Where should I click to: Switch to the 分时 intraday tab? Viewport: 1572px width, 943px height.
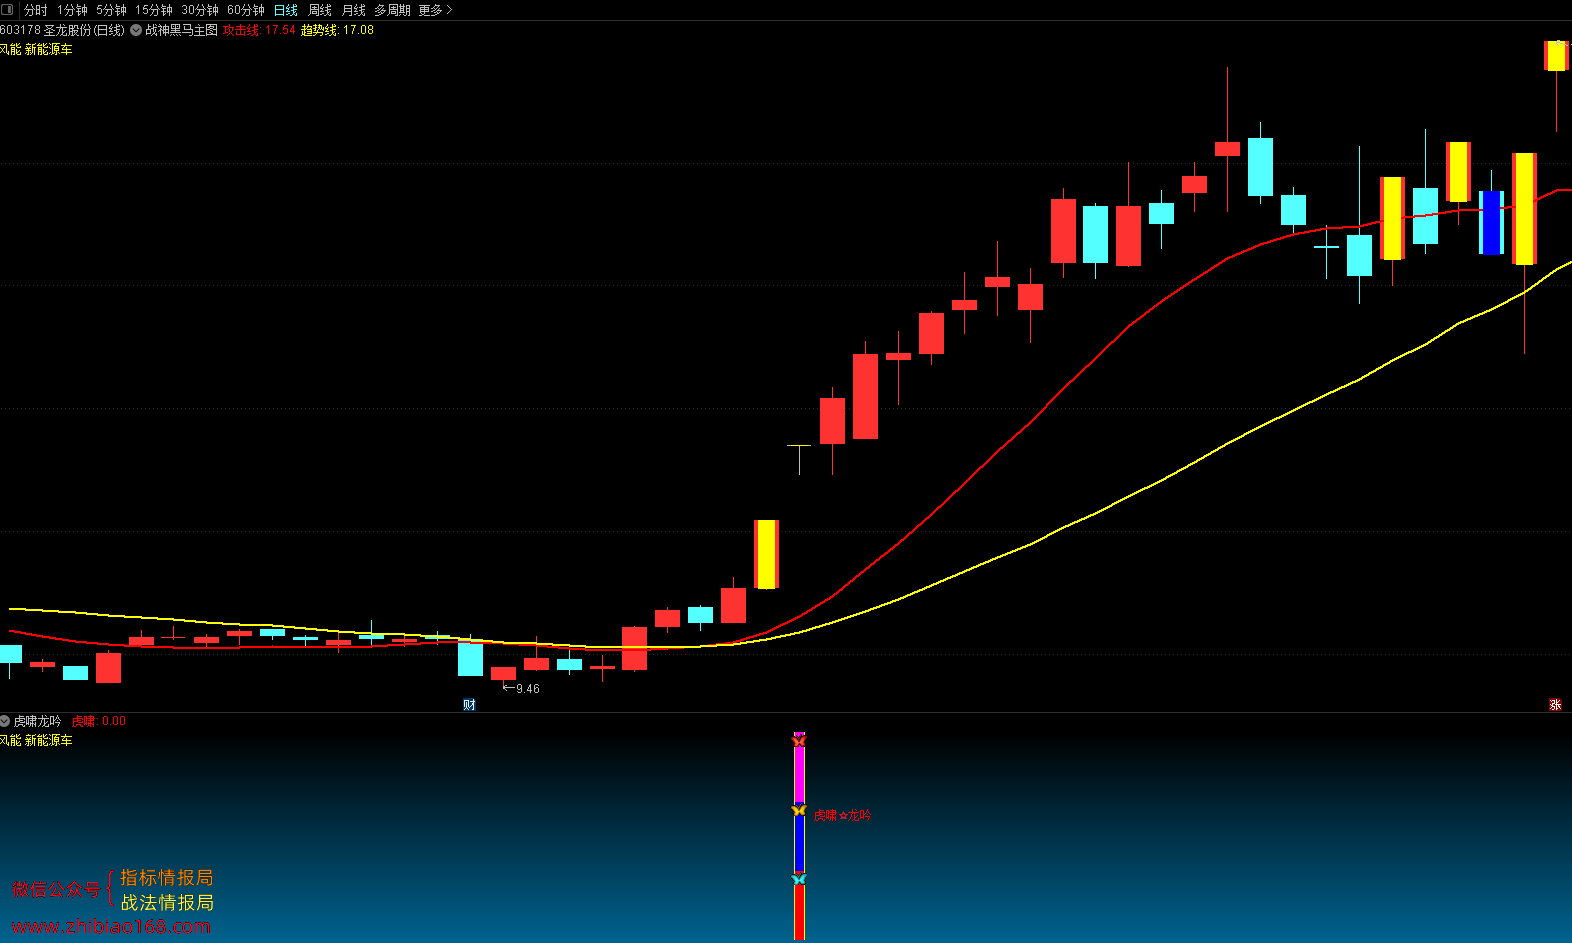click(x=36, y=10)
